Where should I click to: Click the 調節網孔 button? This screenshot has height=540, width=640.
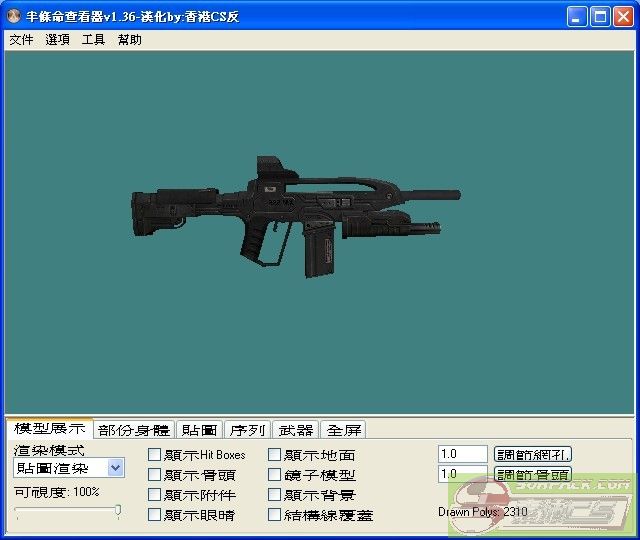(x=533, y=454)
